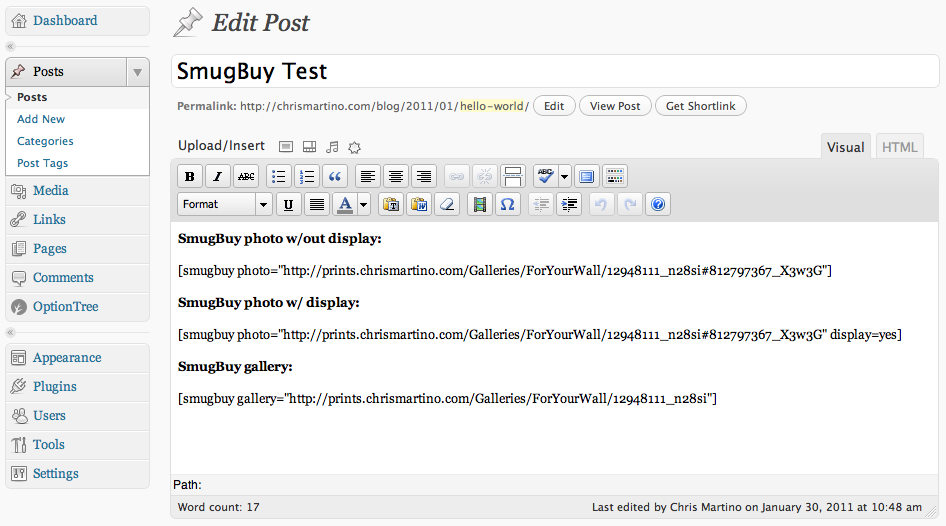Image resolution: width=946 pixels, height=526 pixels.
Task: Toggle the kitchen sink toolbar row
Action: tap(615, 176)
